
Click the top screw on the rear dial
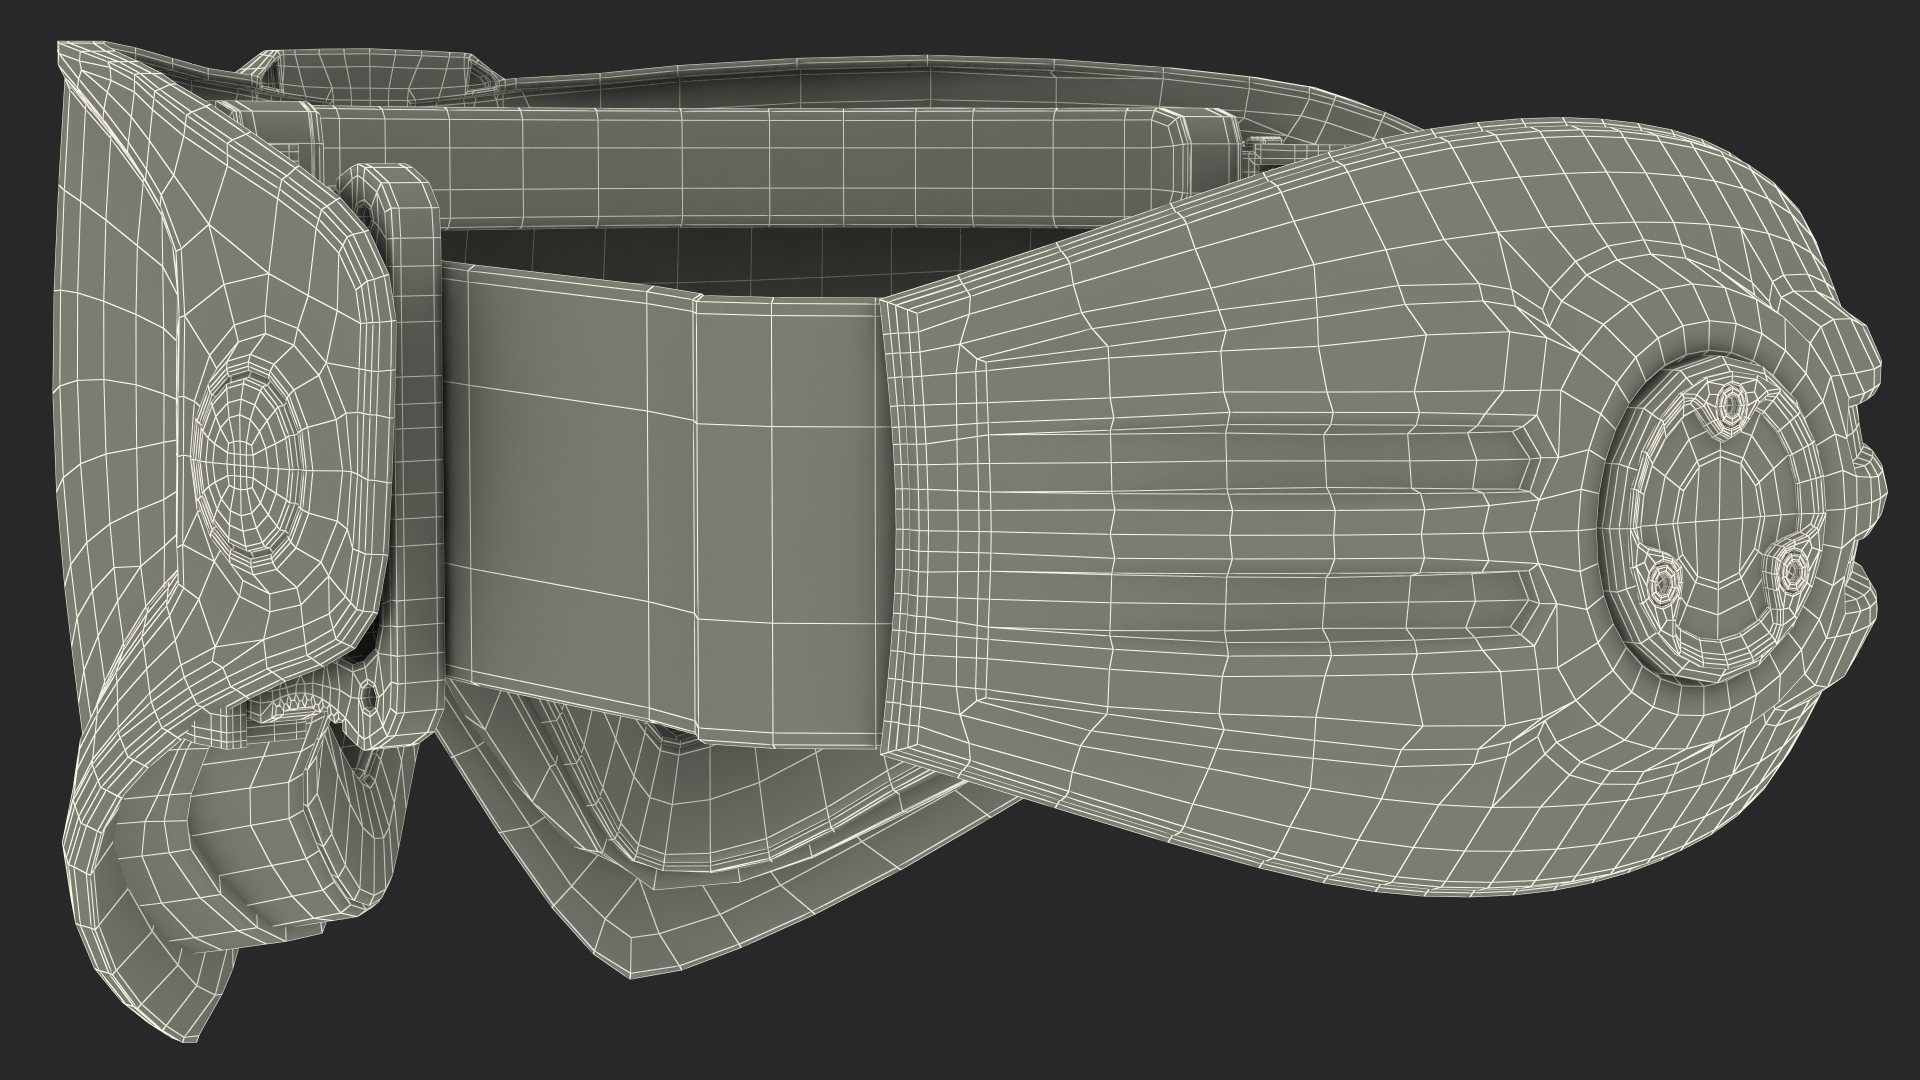(1730, 405)
